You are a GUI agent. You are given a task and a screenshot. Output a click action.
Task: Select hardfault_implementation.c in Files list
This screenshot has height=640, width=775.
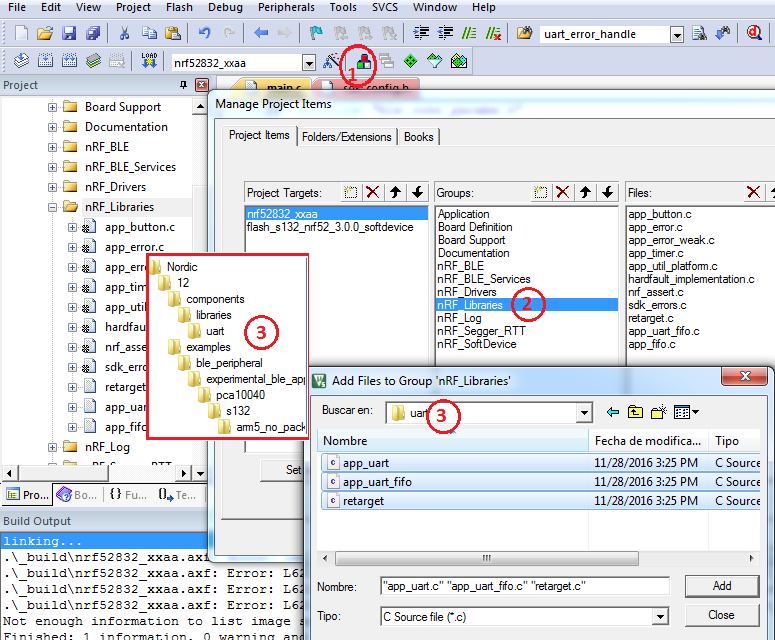click(691, 279)
